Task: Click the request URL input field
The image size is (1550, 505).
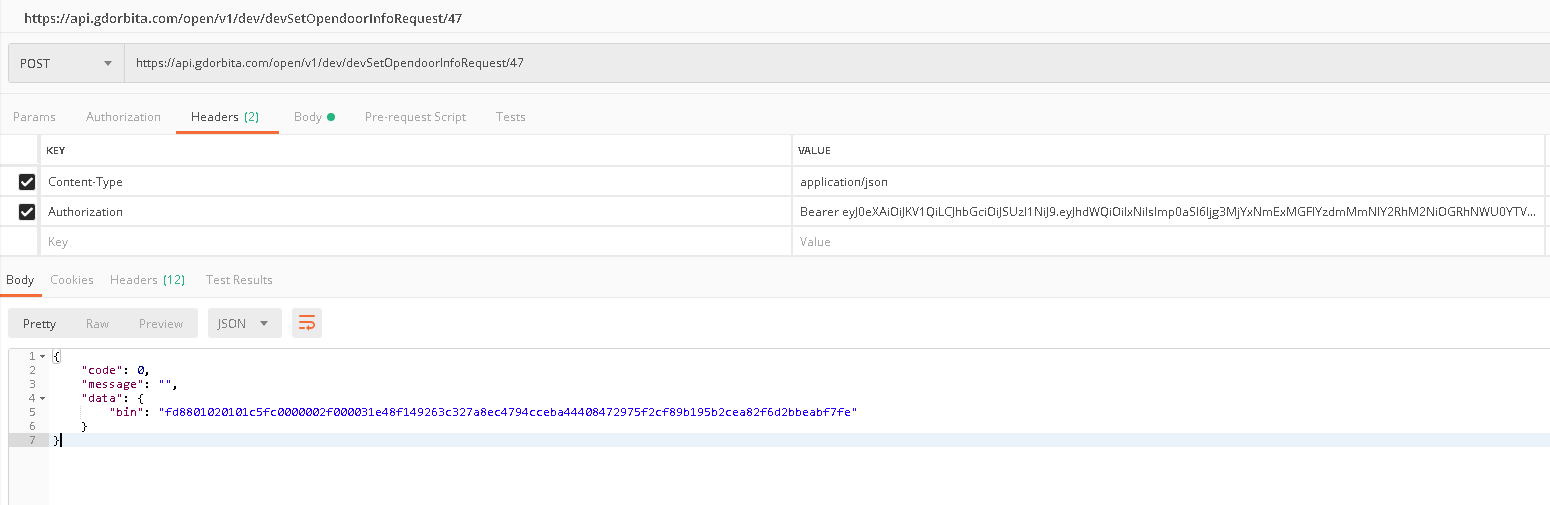Action: pyautogui.click(x=800, y=63)
